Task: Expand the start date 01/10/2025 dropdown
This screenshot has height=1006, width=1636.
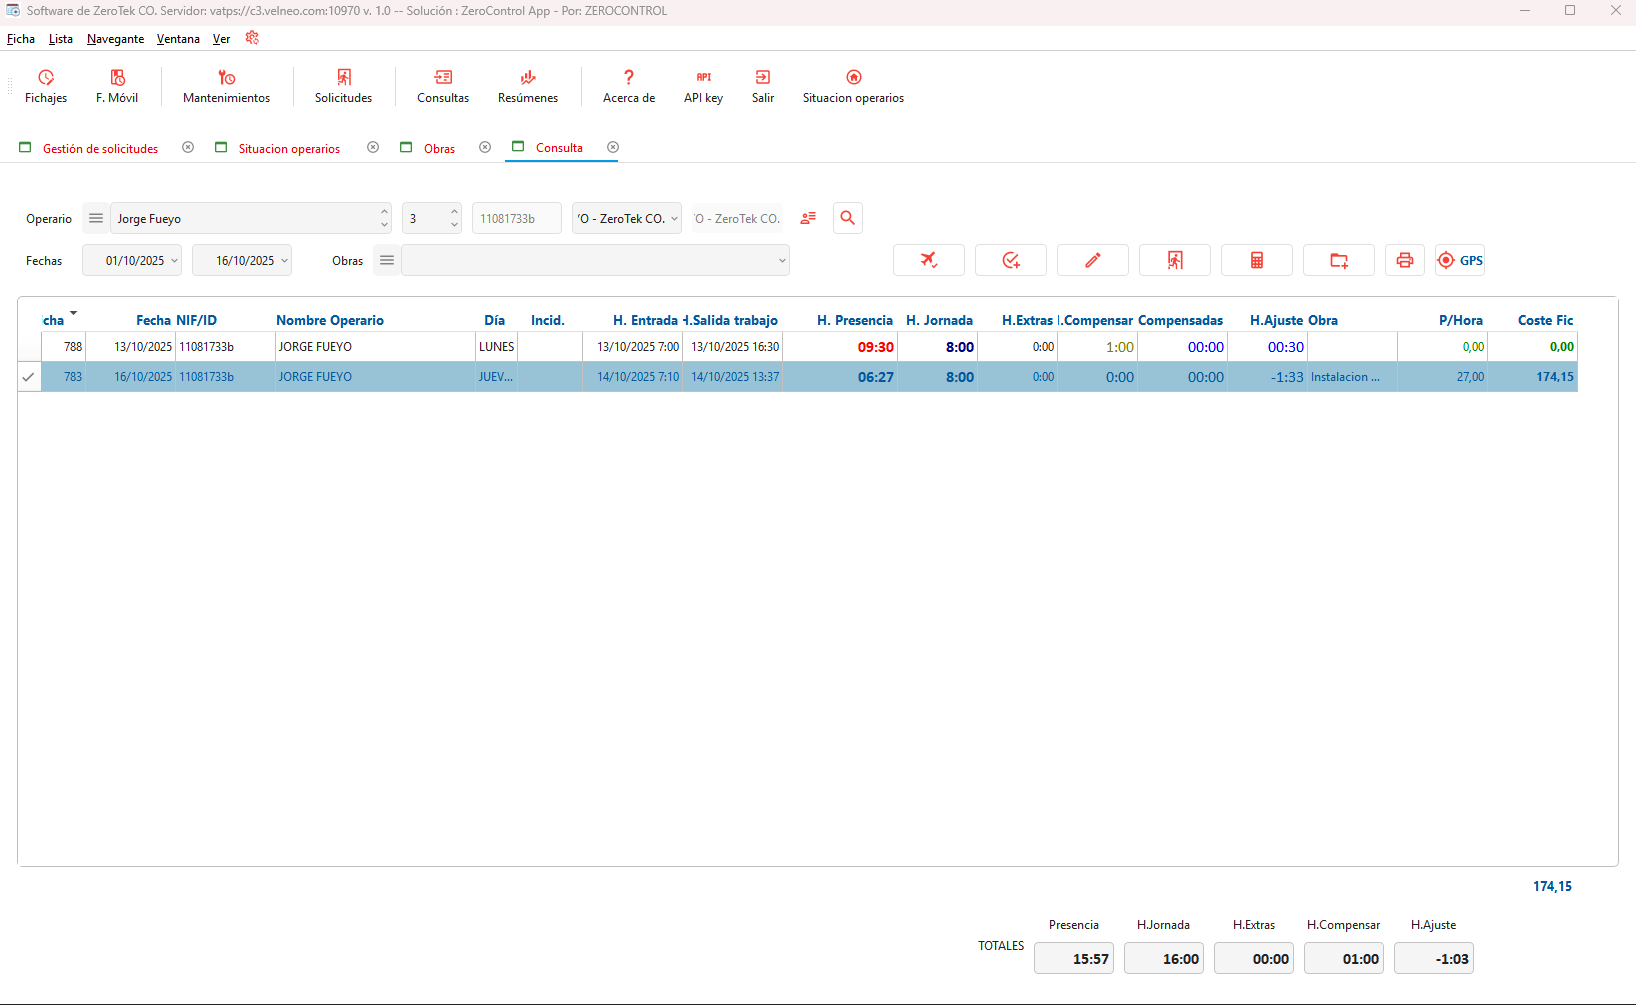Action: [174, 260]
